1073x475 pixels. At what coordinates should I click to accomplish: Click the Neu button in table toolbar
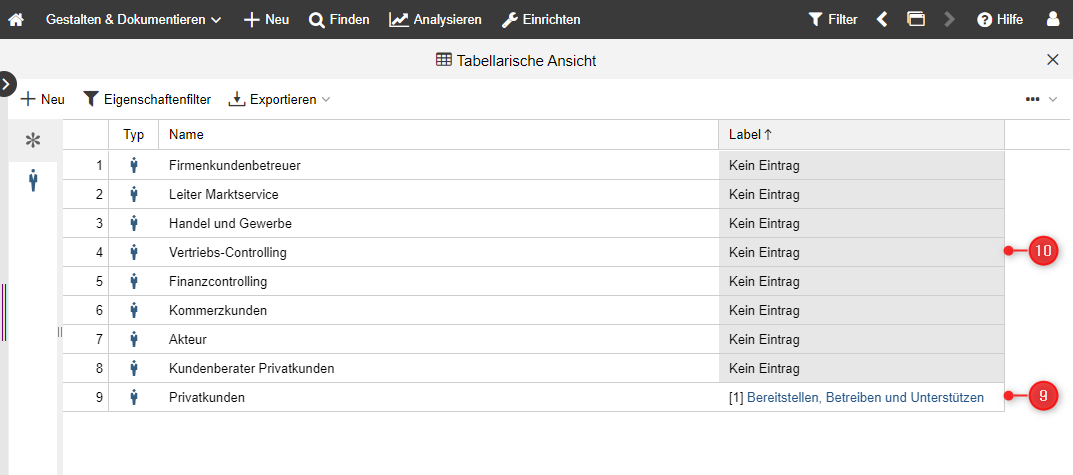tap(42, 100)
